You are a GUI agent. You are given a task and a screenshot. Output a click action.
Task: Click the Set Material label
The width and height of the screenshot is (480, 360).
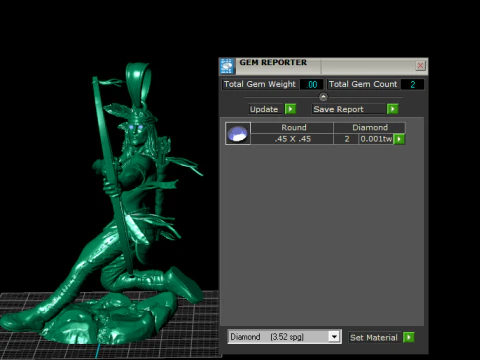tap(374, 338)
